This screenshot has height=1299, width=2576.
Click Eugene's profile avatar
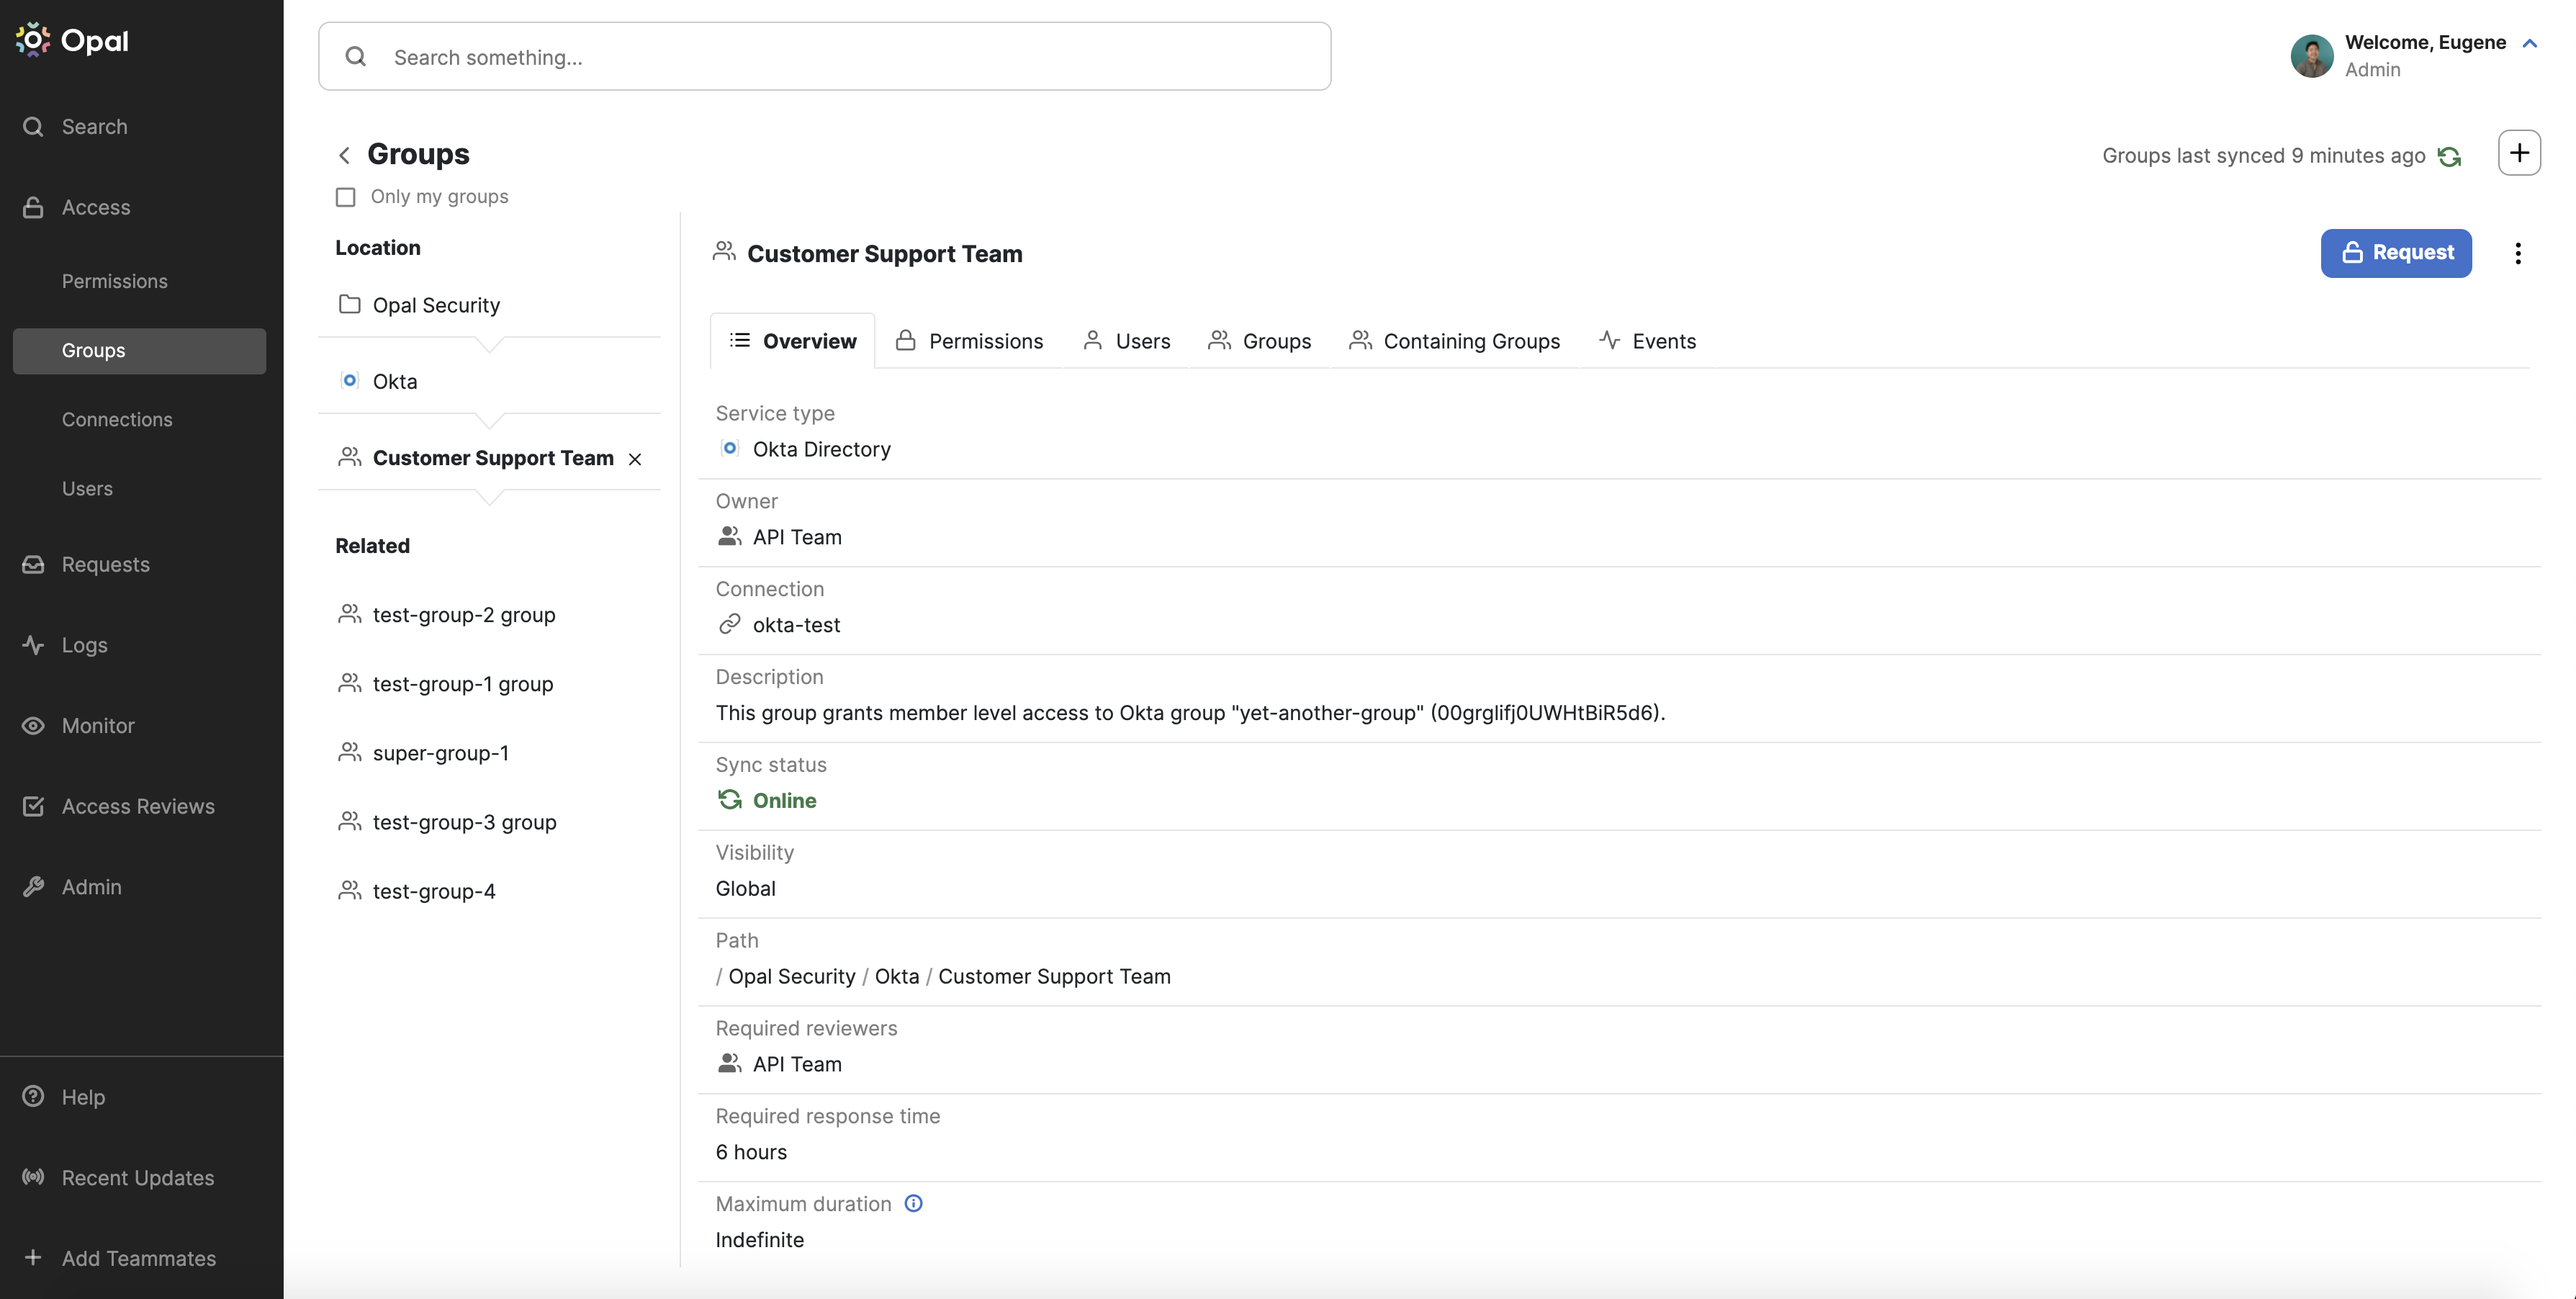[x=2311, y=56]
